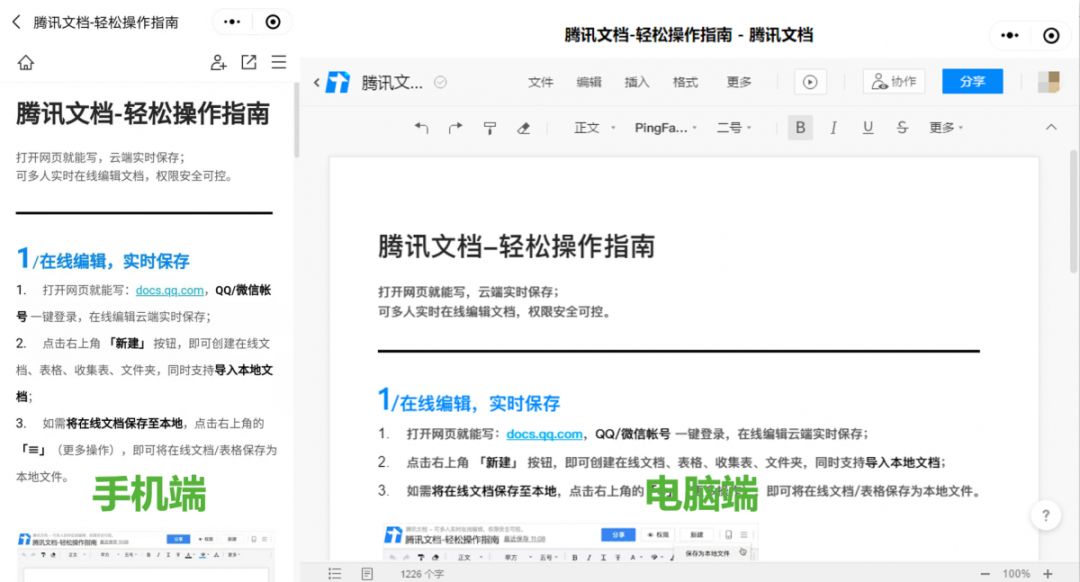
Task: Toggle bold formatting
Action: pyautogui.click(x=800, y=127)
